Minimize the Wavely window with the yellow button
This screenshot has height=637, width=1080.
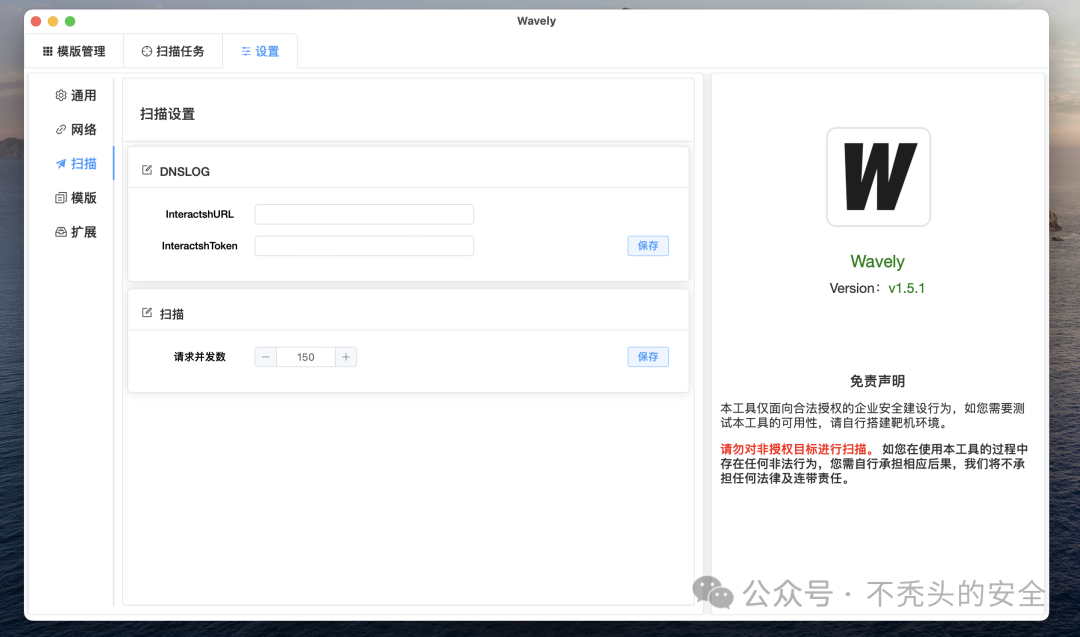tap(53, 21)
